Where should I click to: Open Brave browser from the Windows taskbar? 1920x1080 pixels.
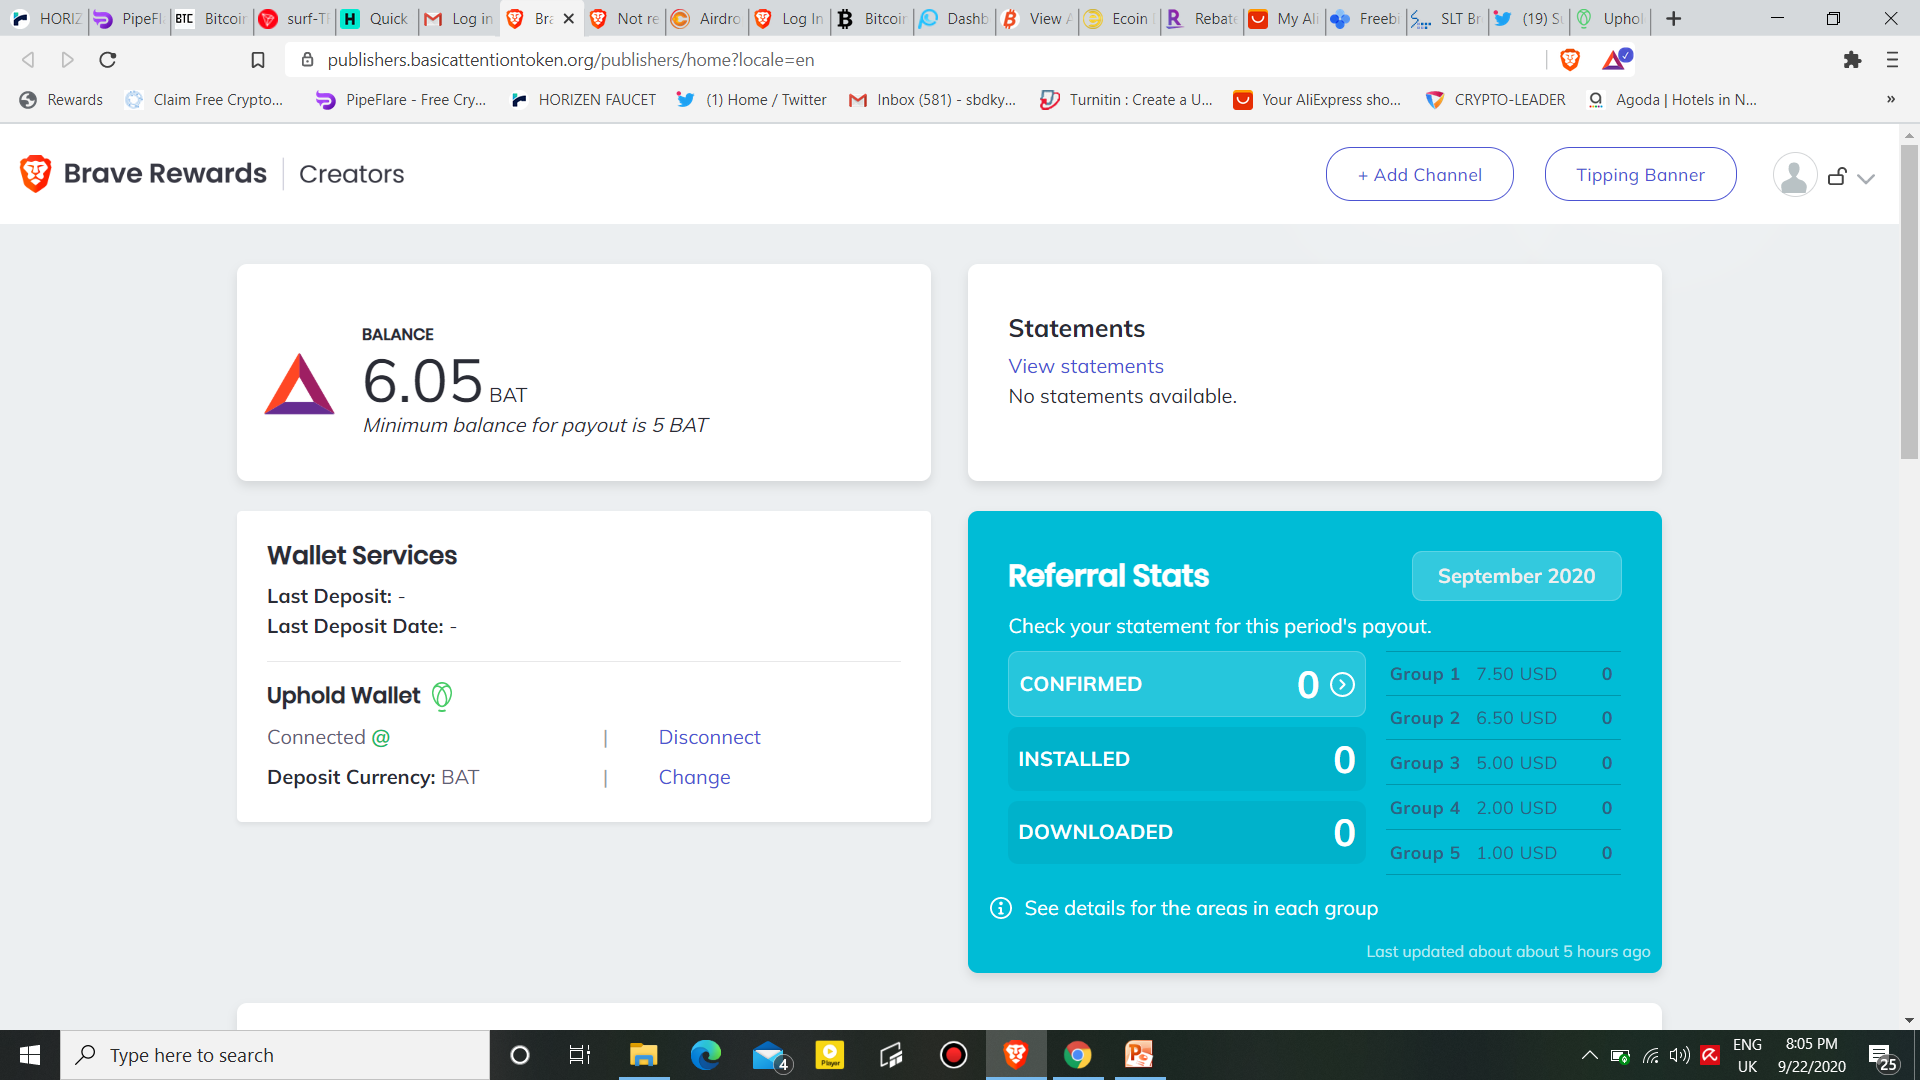(x=1015, y=1055)
